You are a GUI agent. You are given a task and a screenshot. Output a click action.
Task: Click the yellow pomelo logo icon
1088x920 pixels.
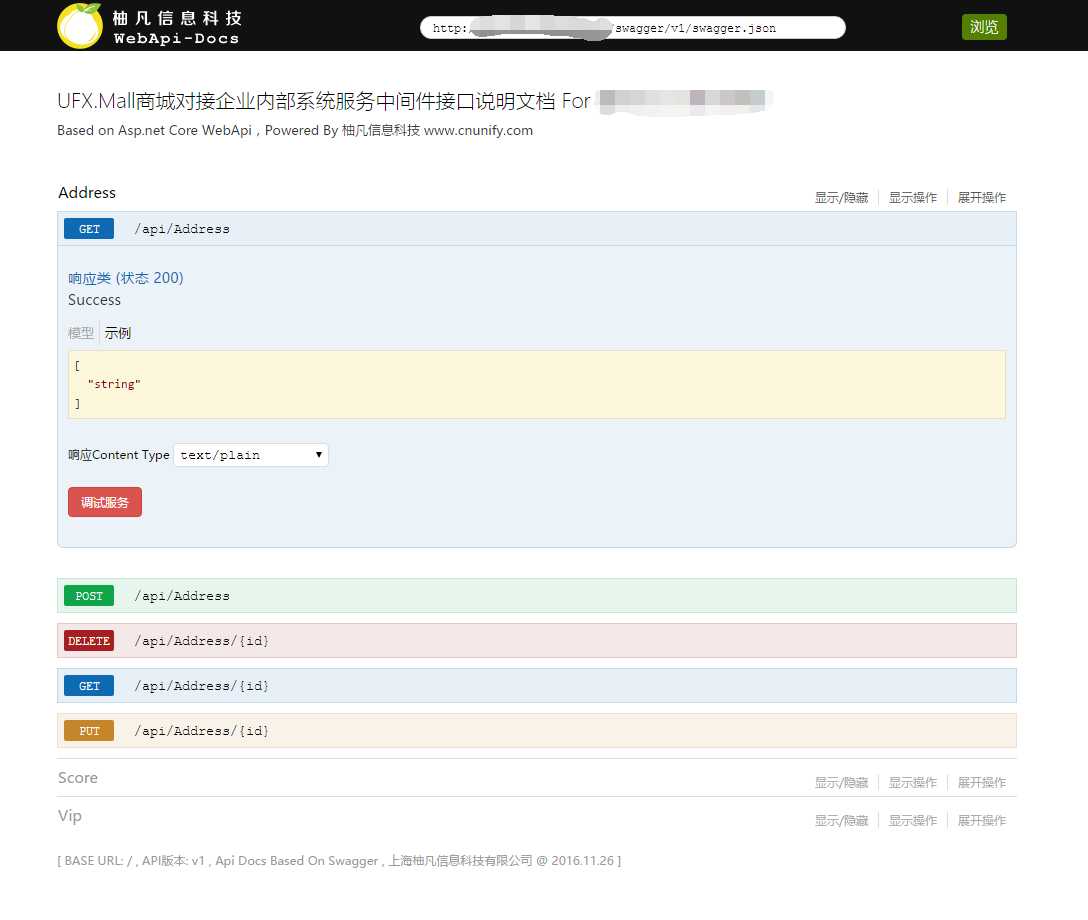pos(80,26)
